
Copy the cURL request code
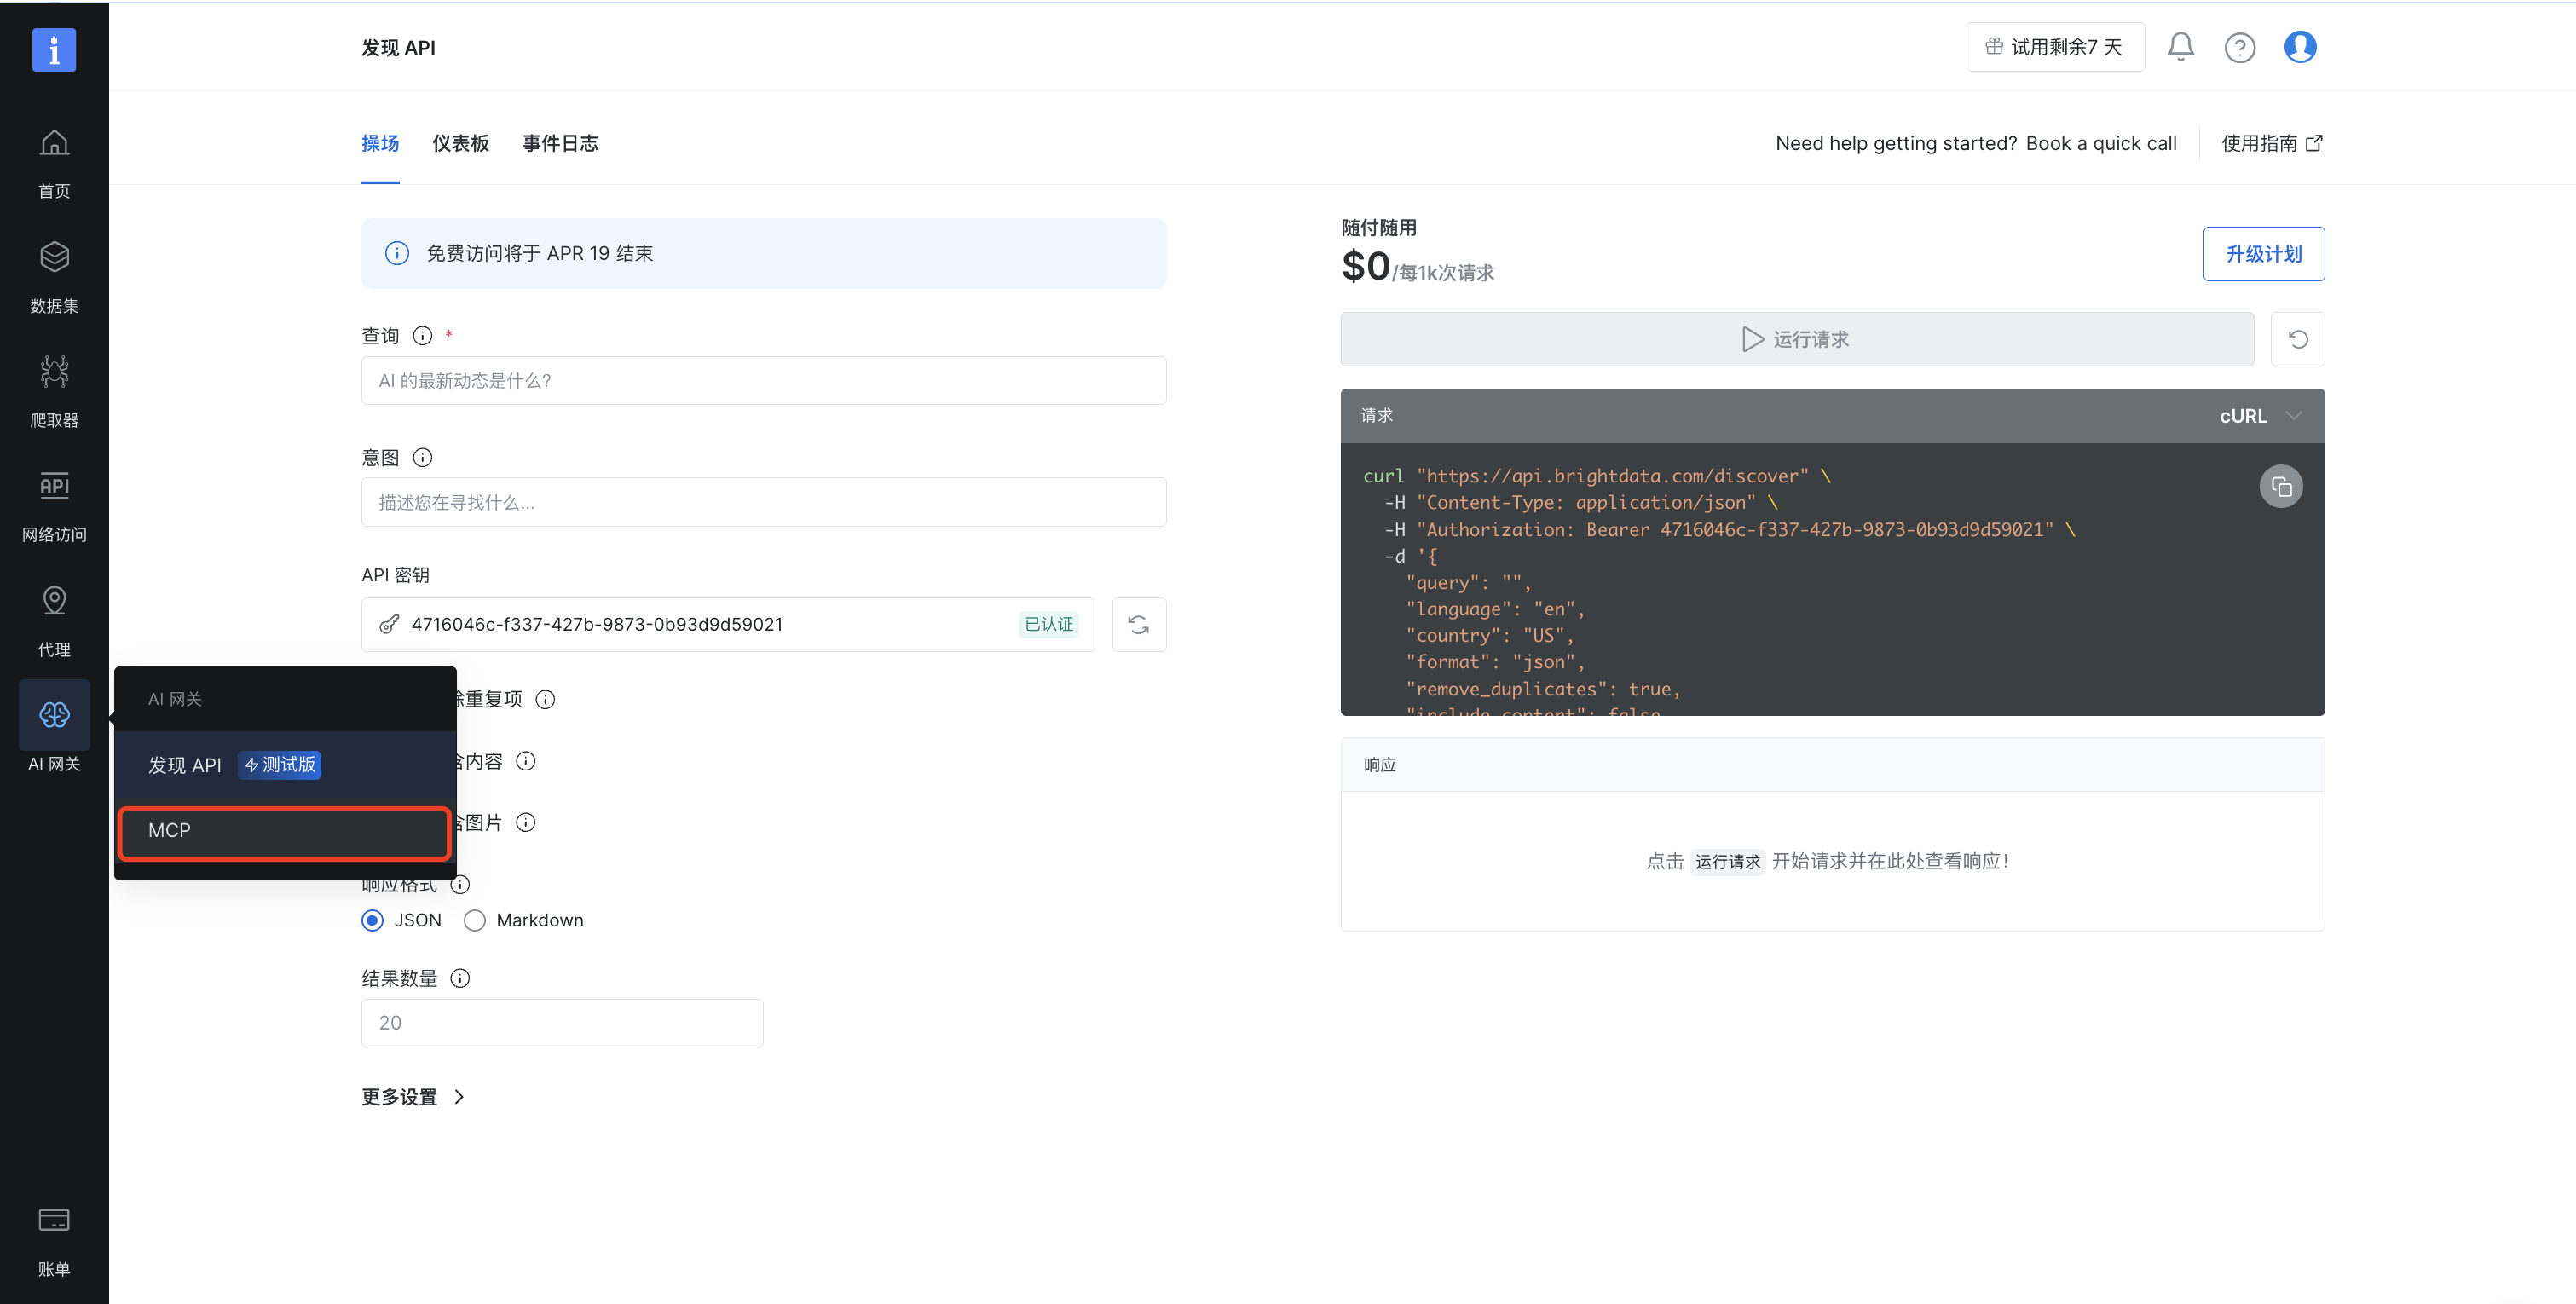(2280, 487)
